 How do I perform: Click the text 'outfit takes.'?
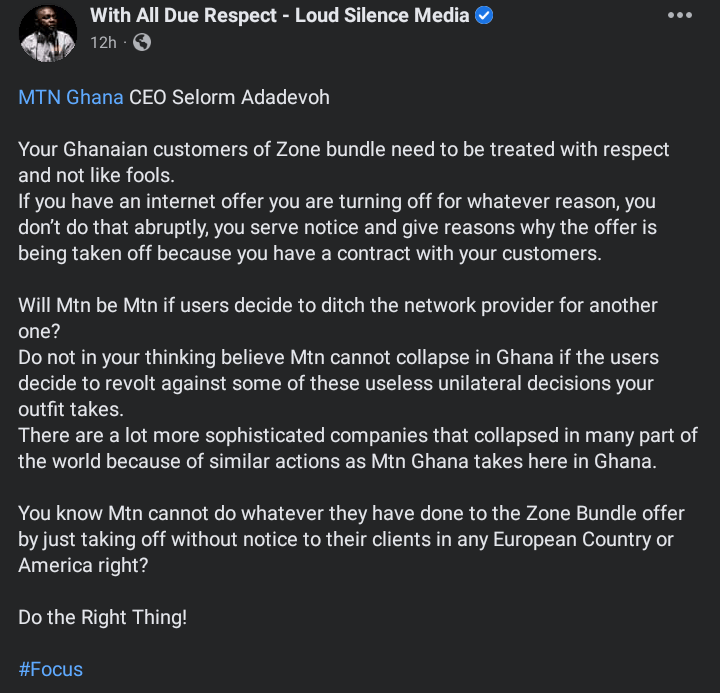(66, 410)
